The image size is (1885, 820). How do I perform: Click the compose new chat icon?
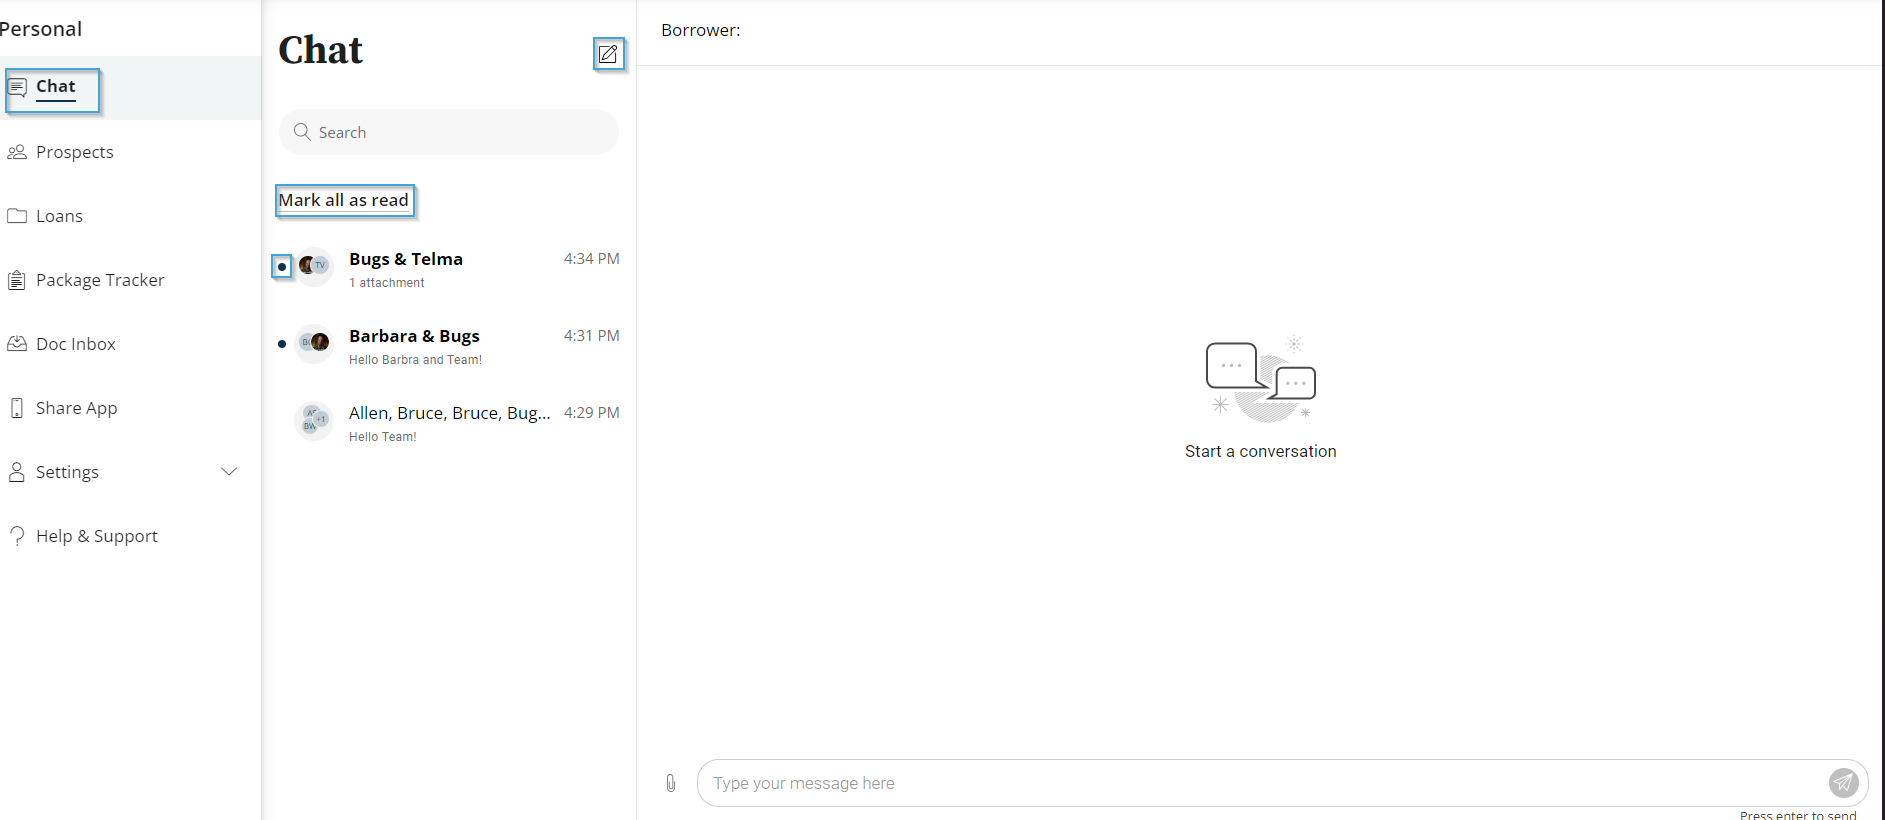click(608, 54)
